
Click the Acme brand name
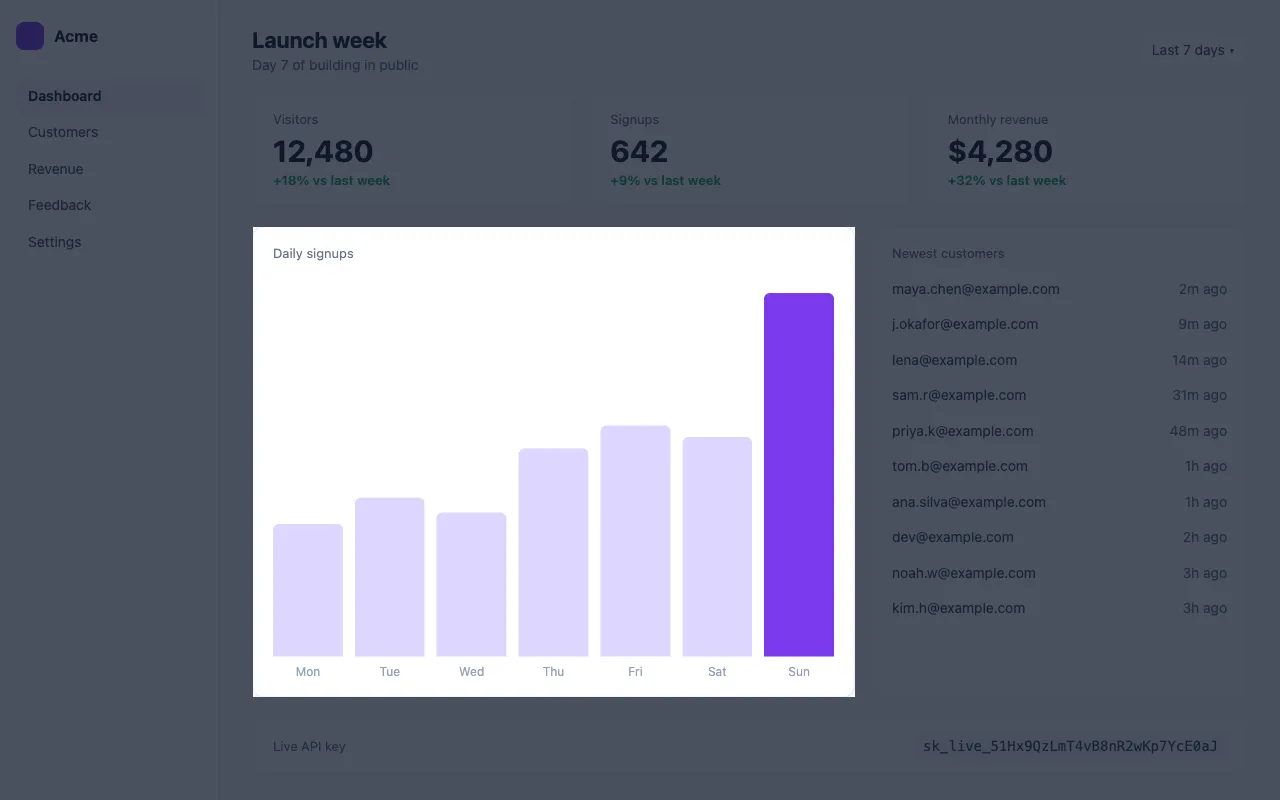pyautogui.click(x=76, y=36)
